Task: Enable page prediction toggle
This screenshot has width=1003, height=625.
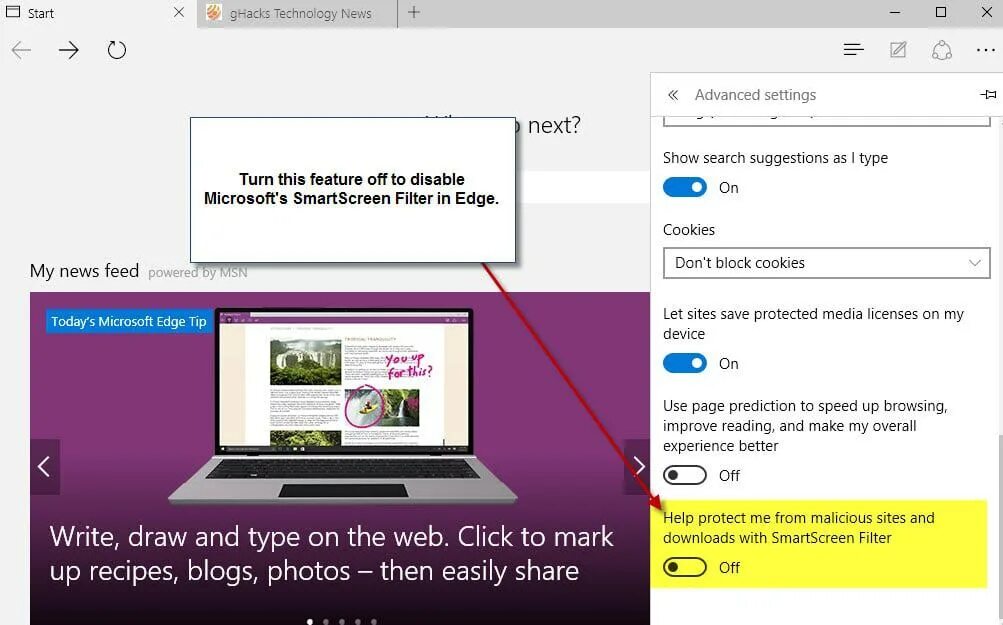Action: [x=684, y=475]
